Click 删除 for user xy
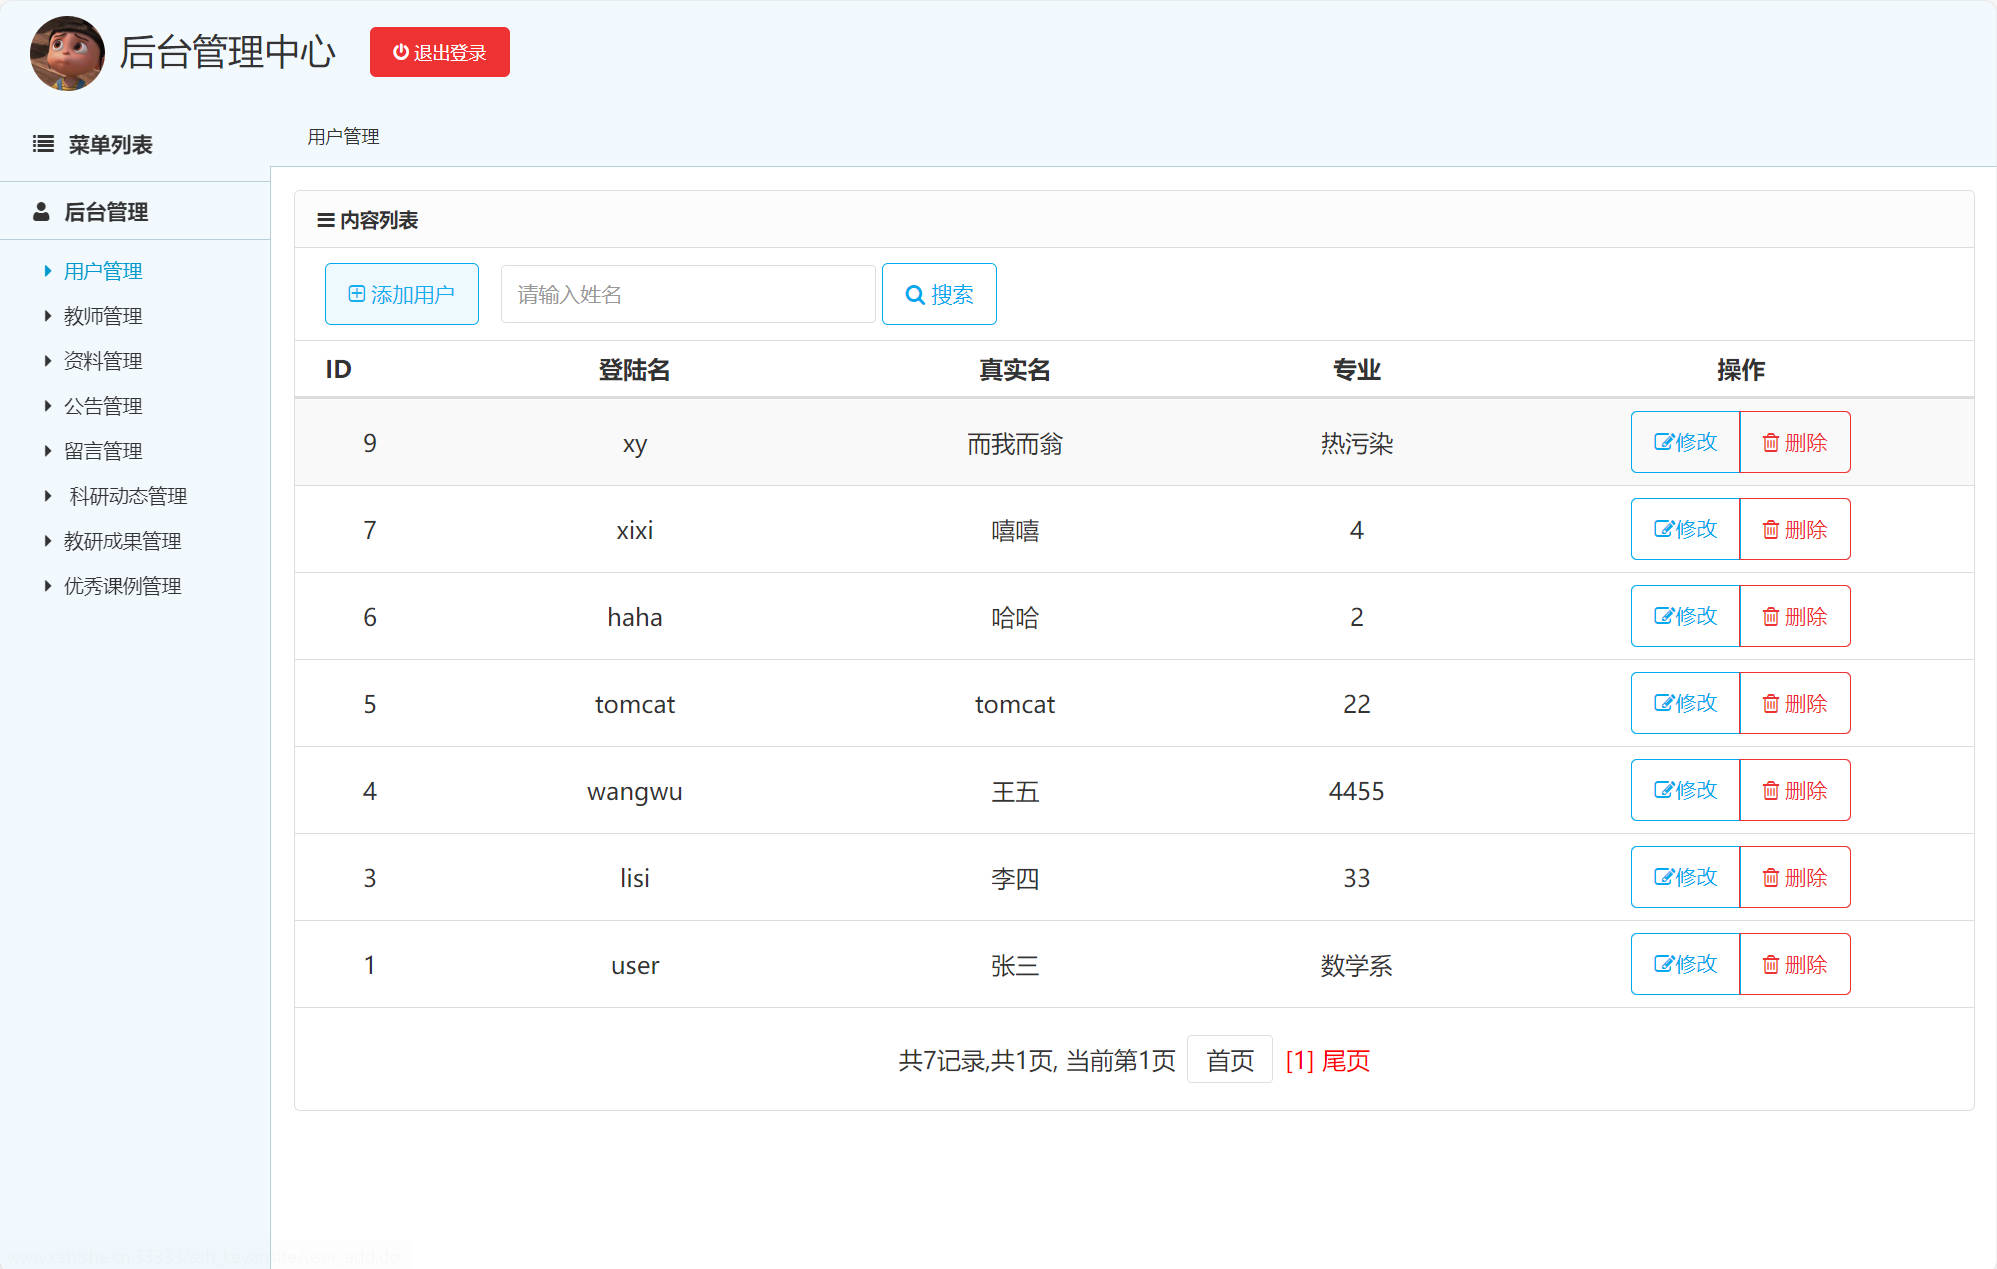This screenshot has height=1269, width=1997. (x=1795, y=442)
